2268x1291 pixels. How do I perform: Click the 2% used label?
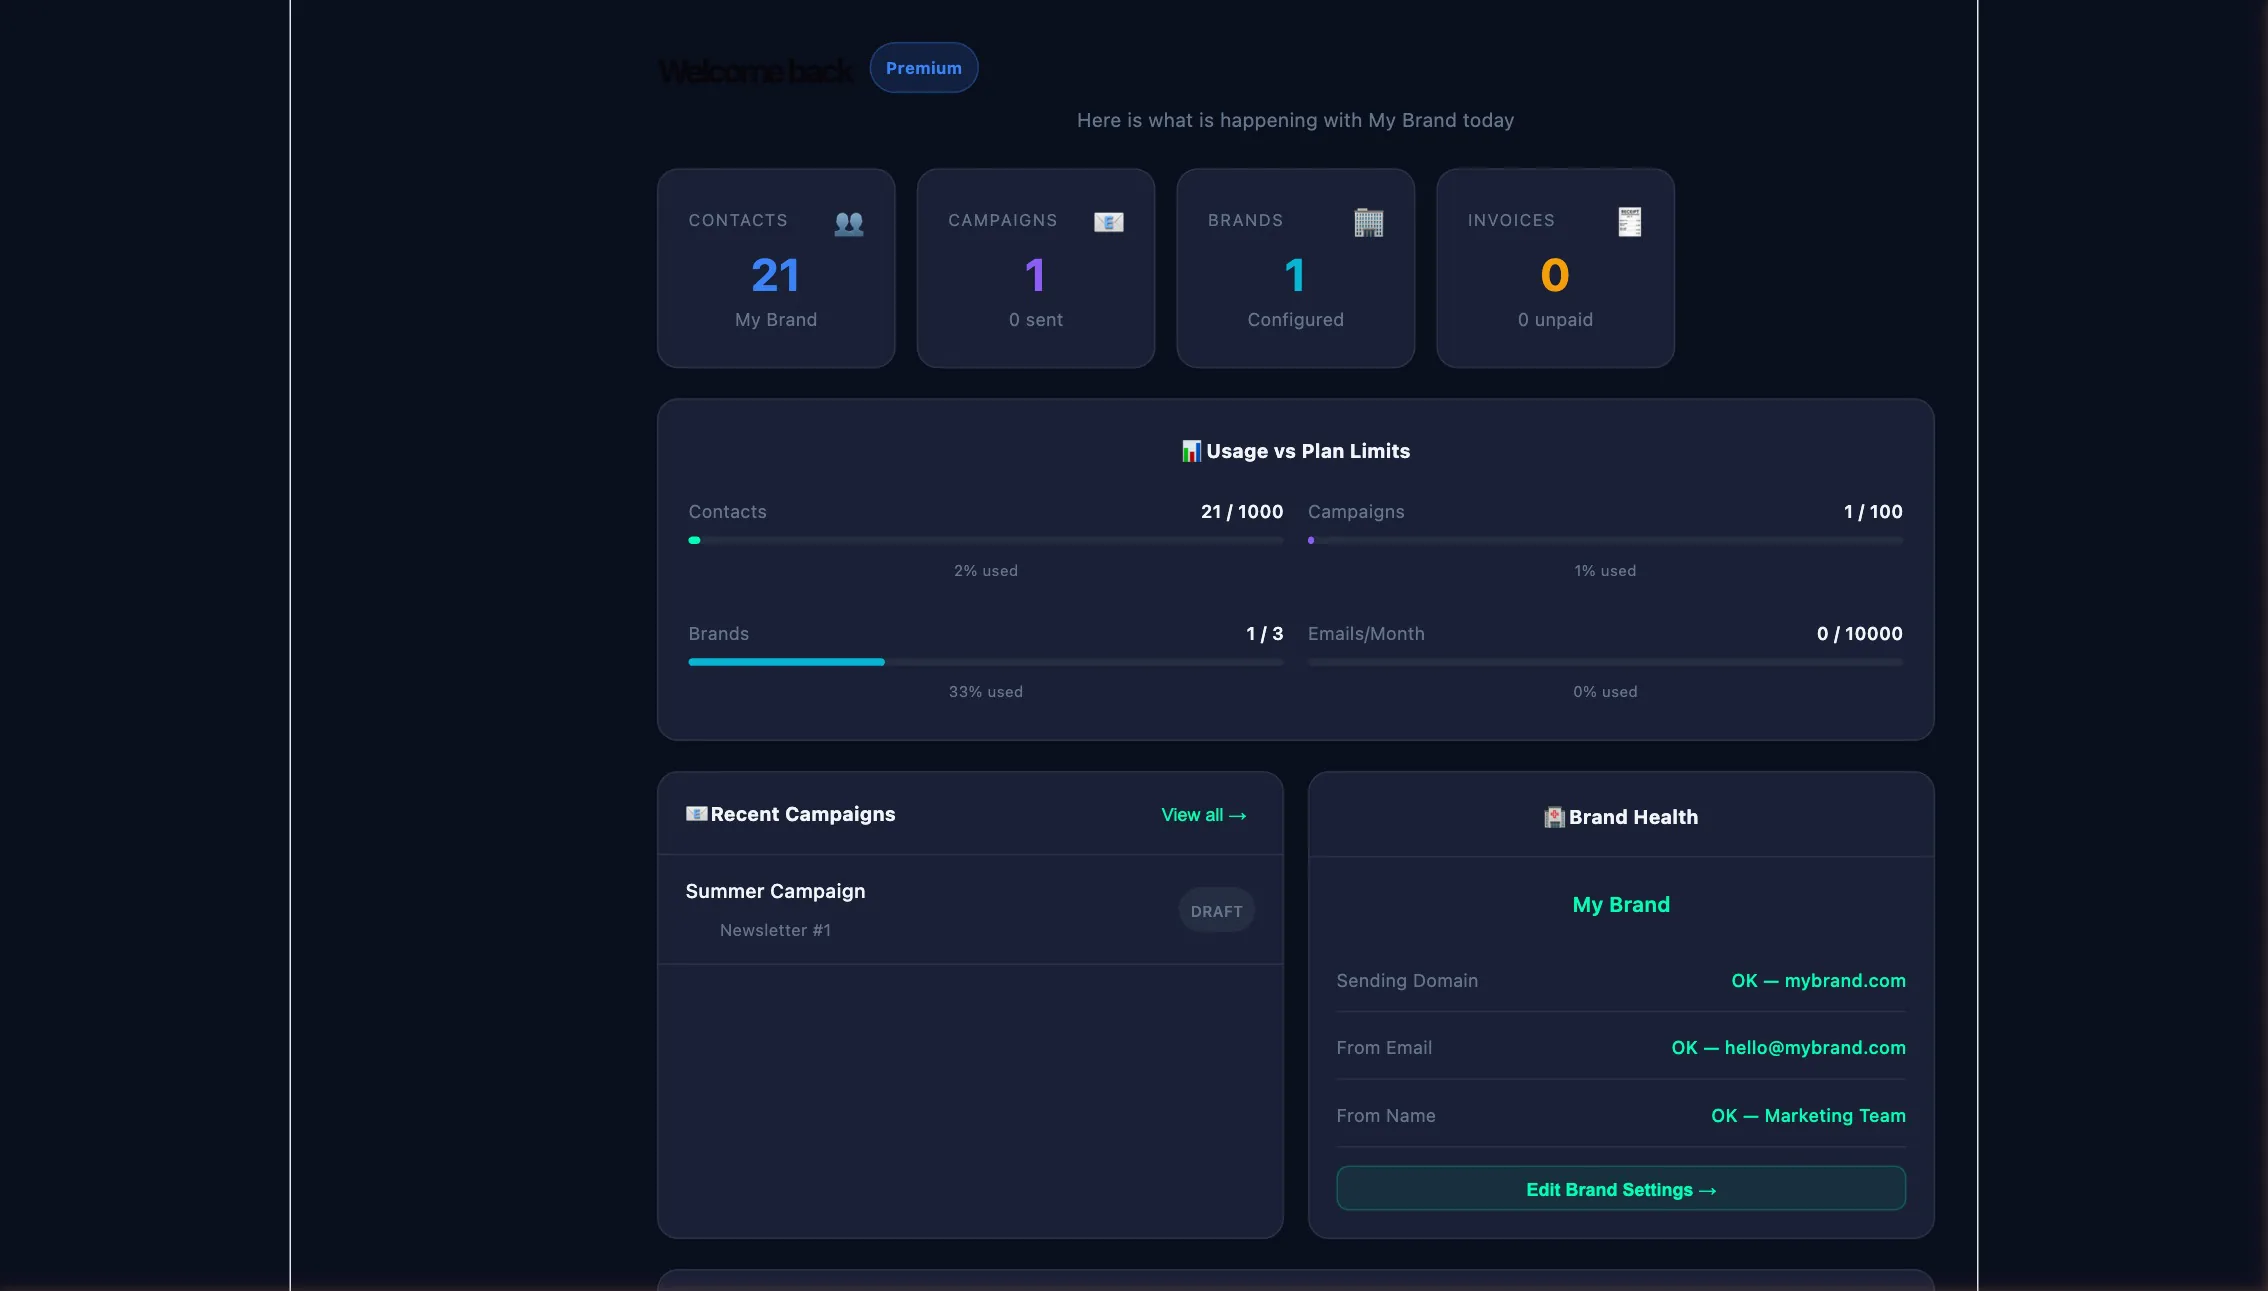(x=986, y=571)
